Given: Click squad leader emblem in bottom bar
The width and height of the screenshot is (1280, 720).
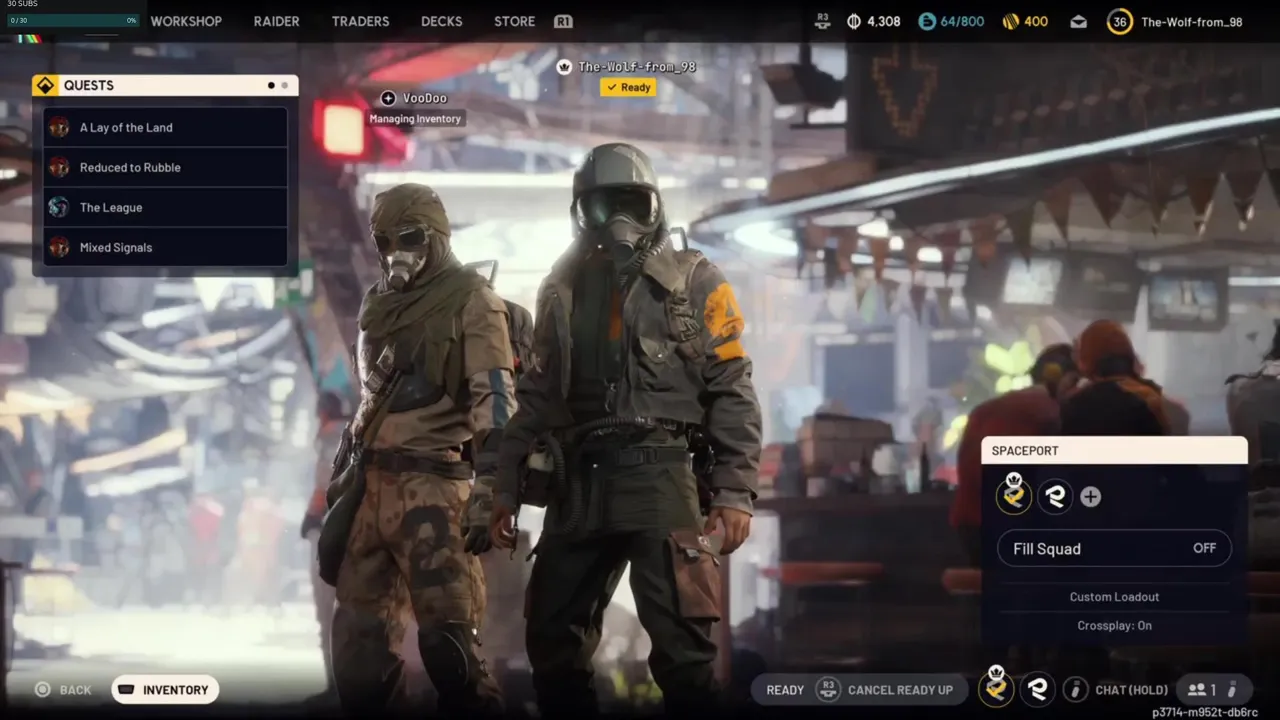Looking at the screenshot, I should tap(995, 689).
